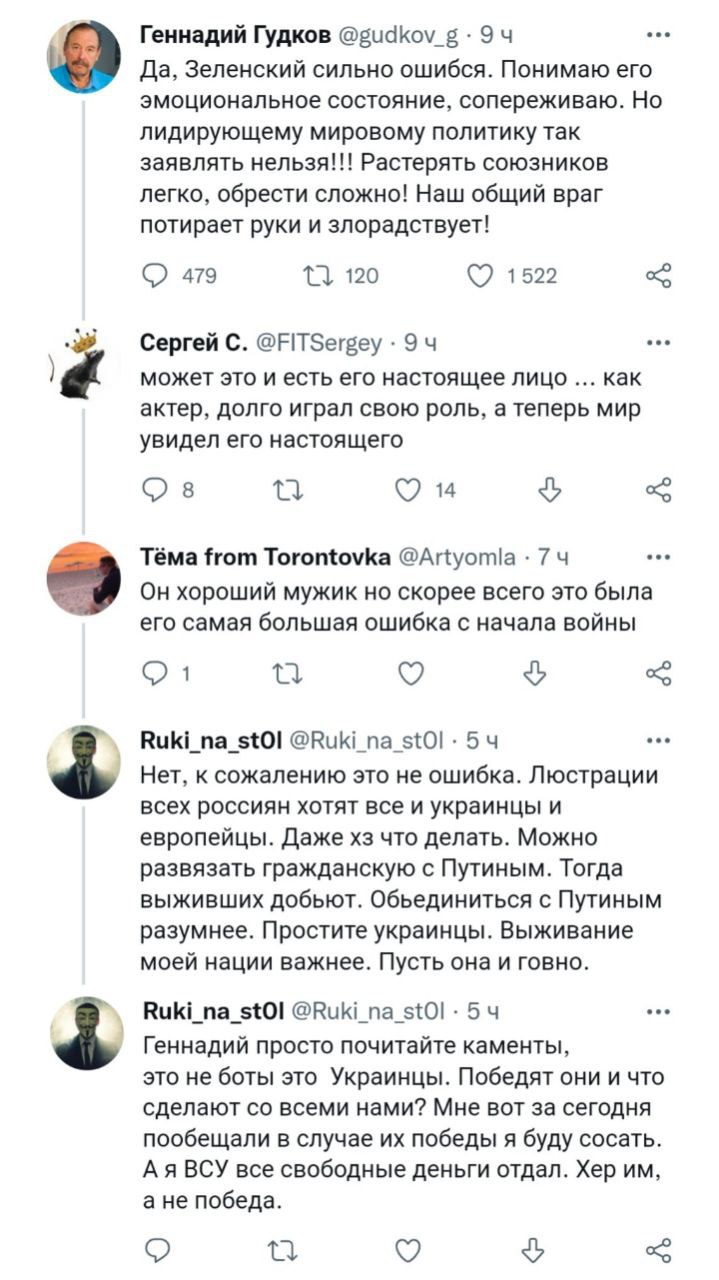Share the last Ruki_na_st0l tweet
719x1280 pixels.
point(658,1248)
